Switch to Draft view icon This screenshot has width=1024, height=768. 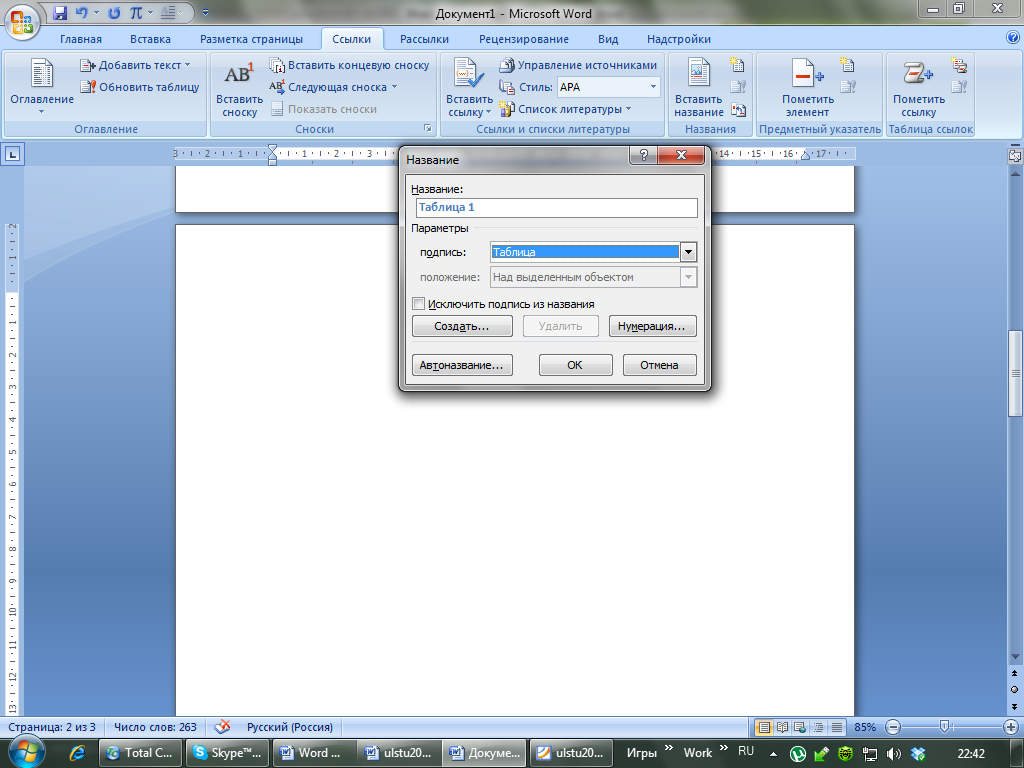point(837,727)
